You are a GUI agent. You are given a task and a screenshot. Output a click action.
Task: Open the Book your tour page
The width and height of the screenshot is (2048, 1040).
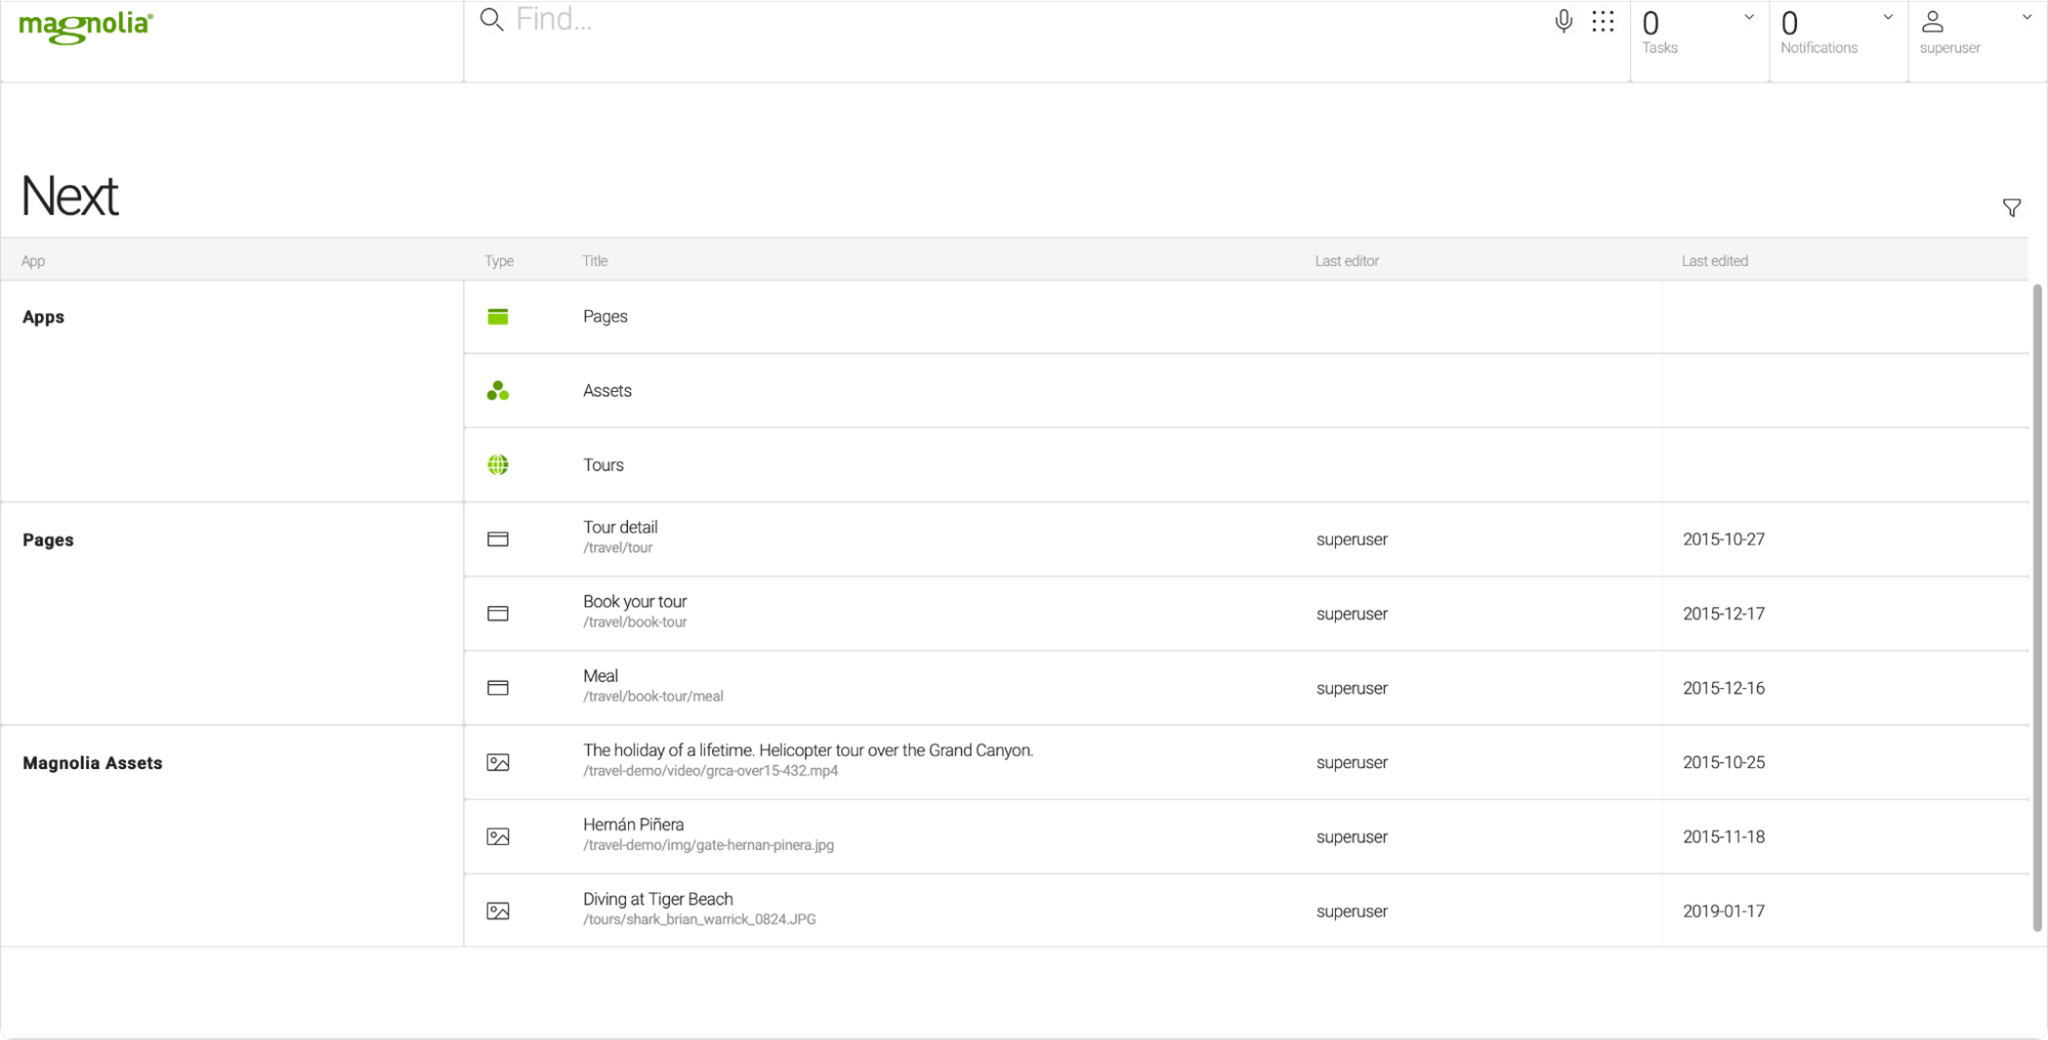634,602
